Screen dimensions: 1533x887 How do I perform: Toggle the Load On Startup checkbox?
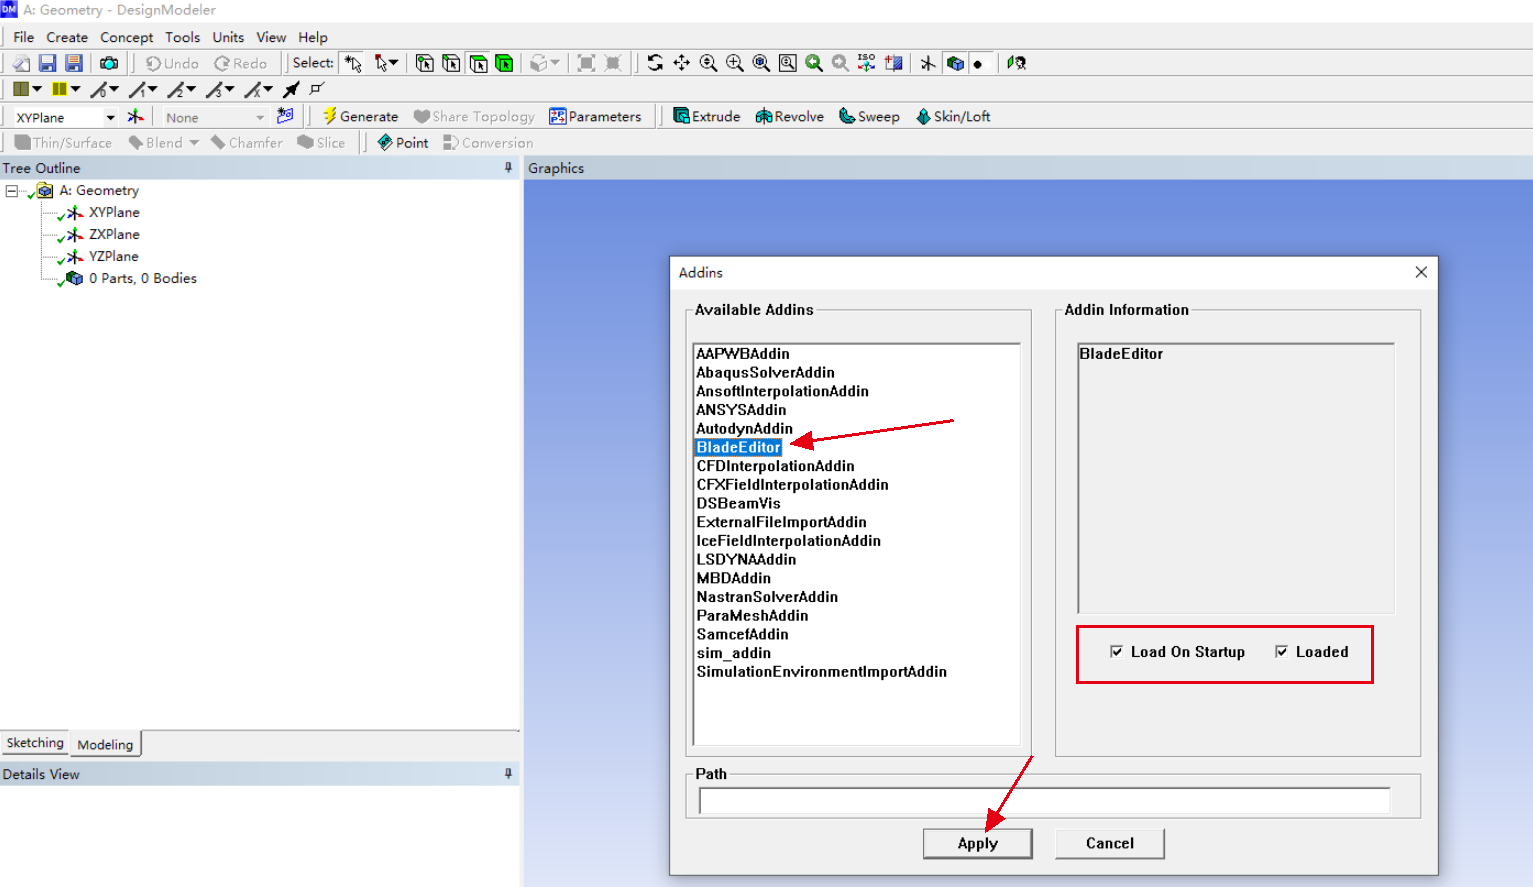click(1116, 652)
